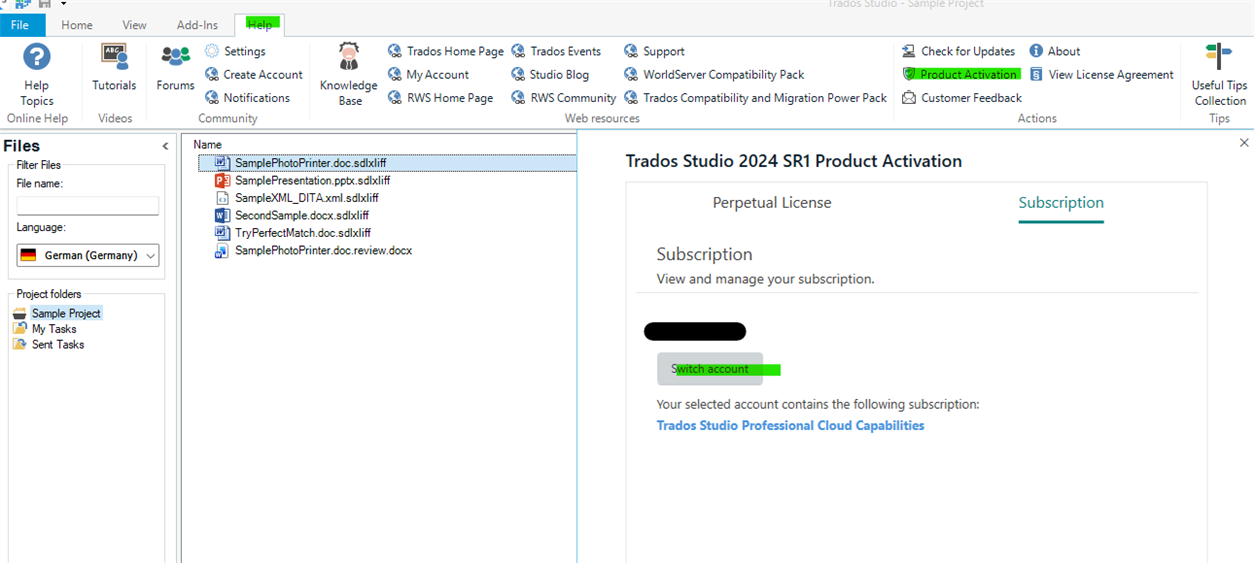Select the Subscription tab
The width and height of the screenshot is (1254, 563).
(x=1061, y=203)
